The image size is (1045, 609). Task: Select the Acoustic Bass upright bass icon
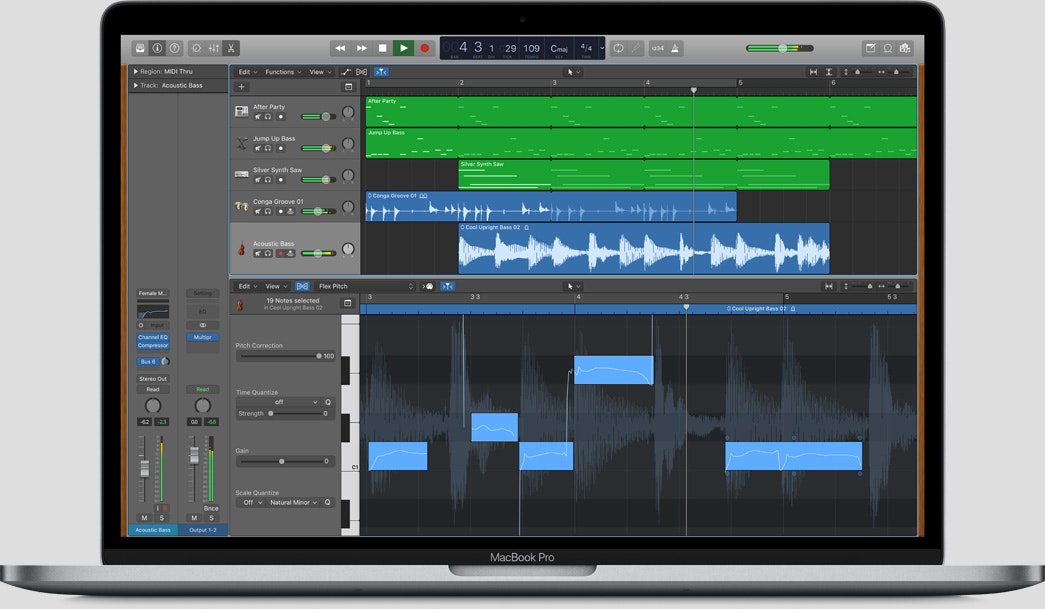coord(241,249)
